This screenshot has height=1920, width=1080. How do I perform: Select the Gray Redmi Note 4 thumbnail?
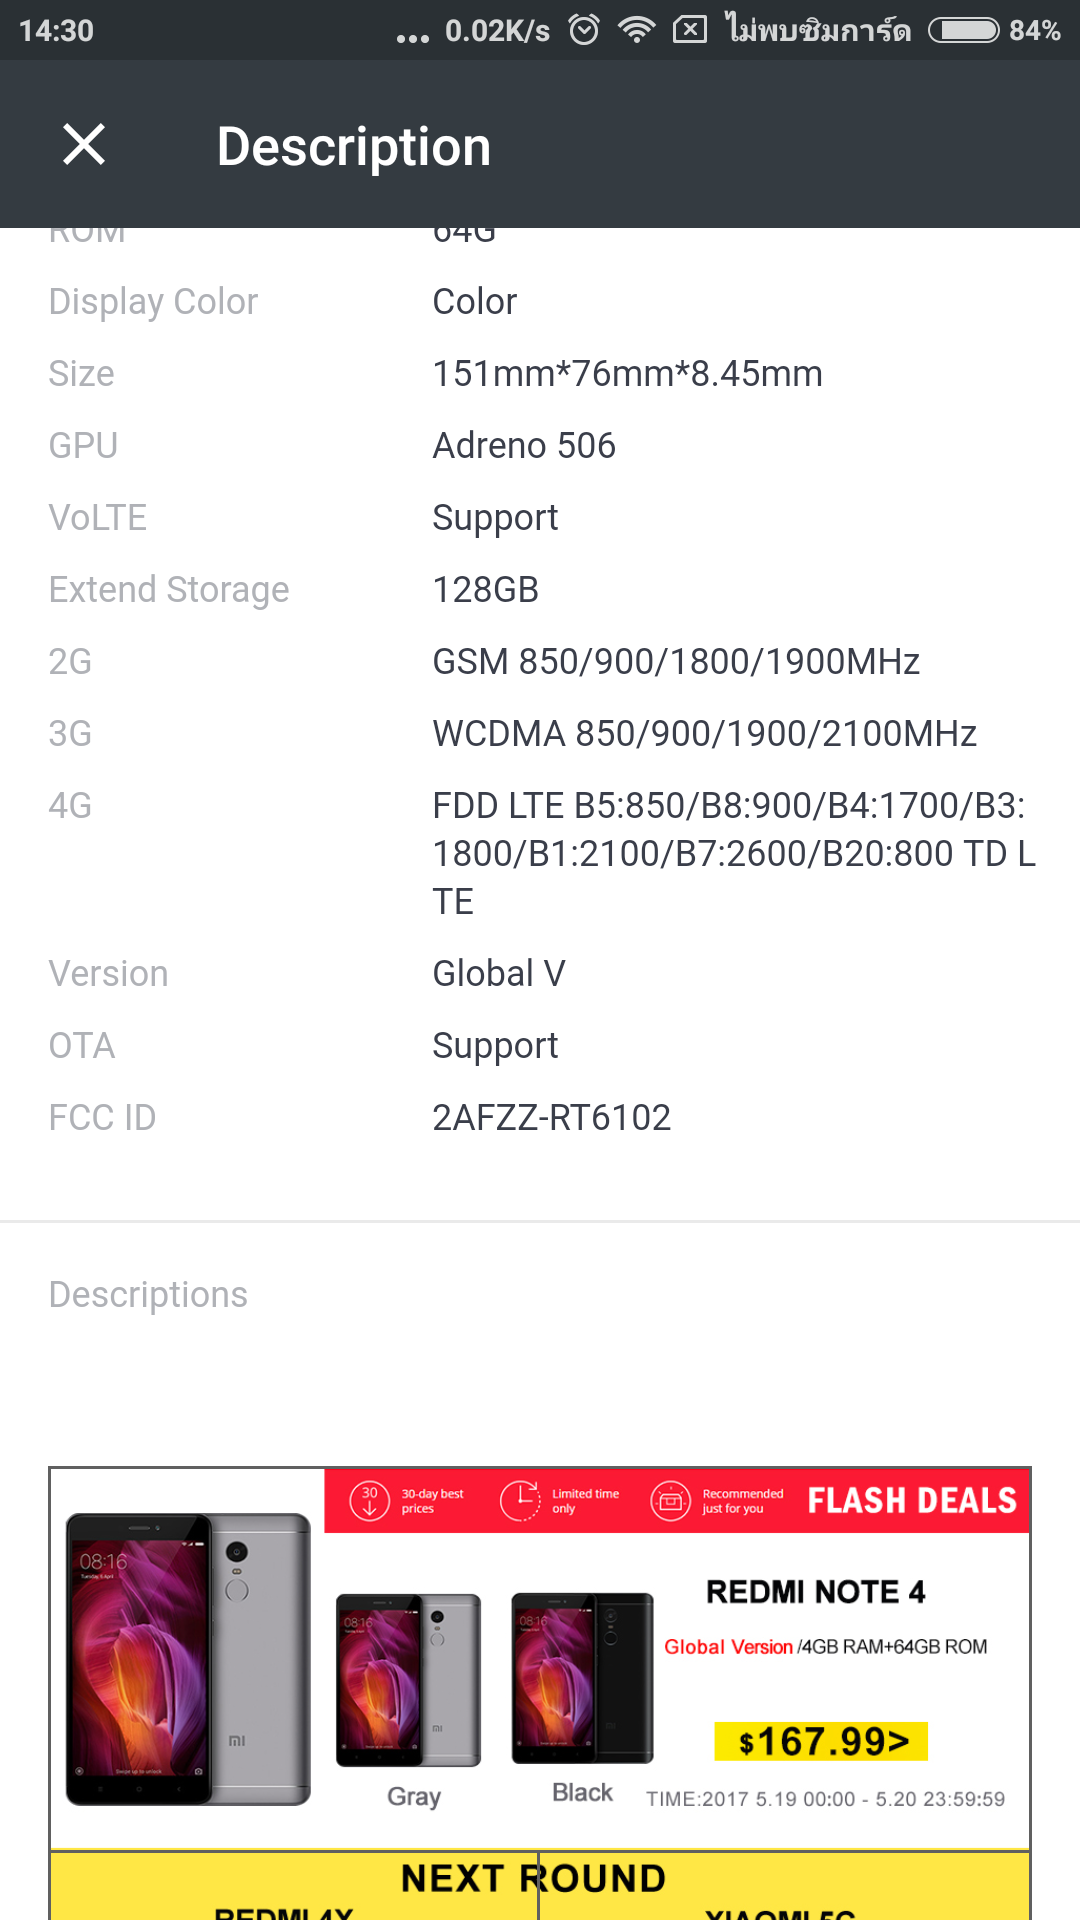pos(409,1680)
